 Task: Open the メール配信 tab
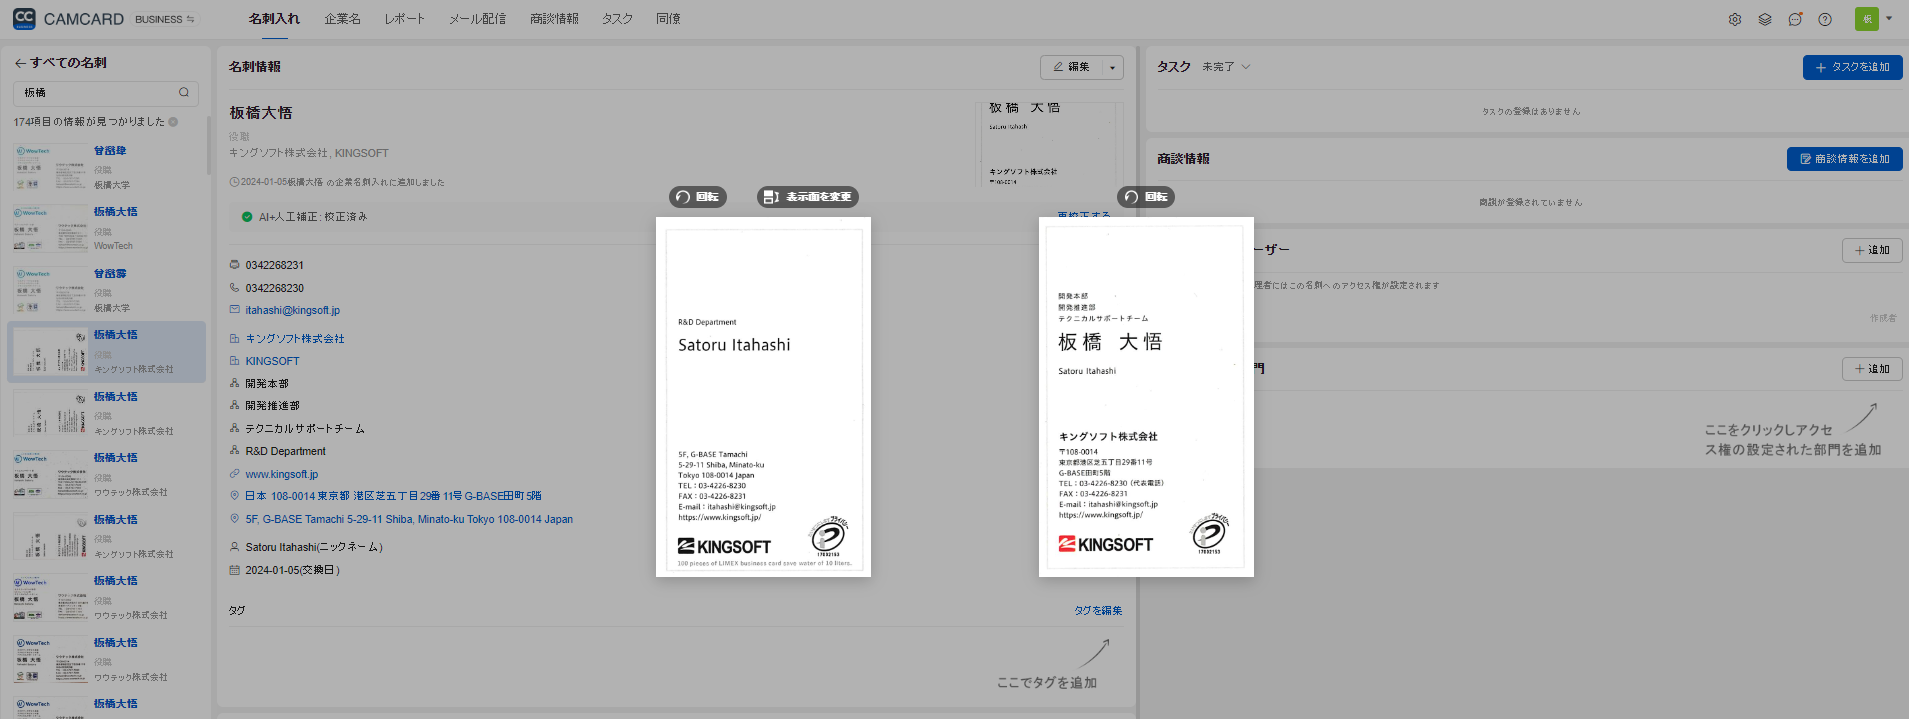[477, 19]
